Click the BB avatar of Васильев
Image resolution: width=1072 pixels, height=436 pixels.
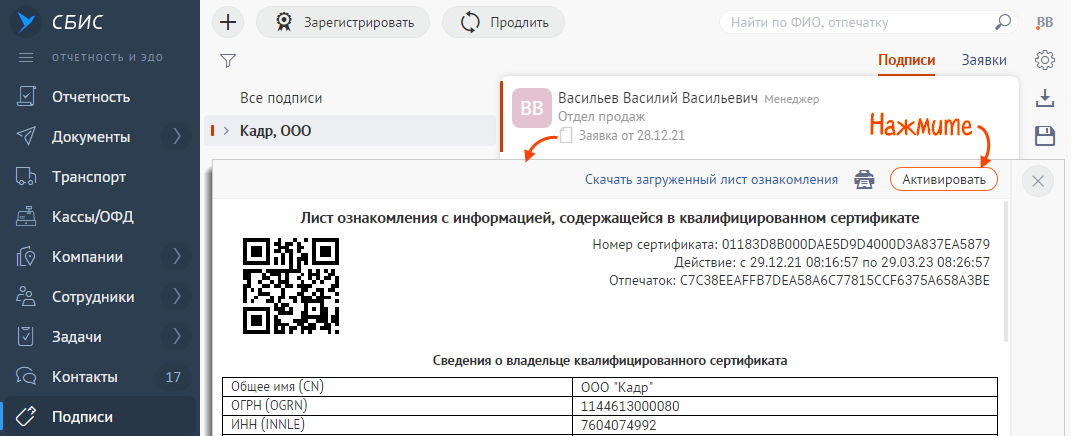click(531, 108)
